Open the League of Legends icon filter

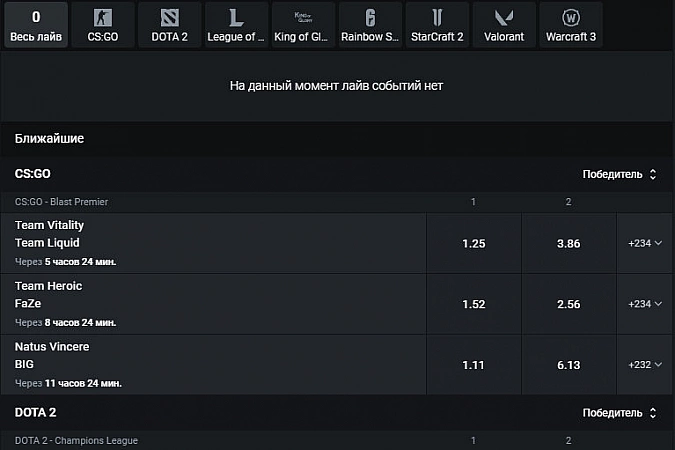[236, 19]
